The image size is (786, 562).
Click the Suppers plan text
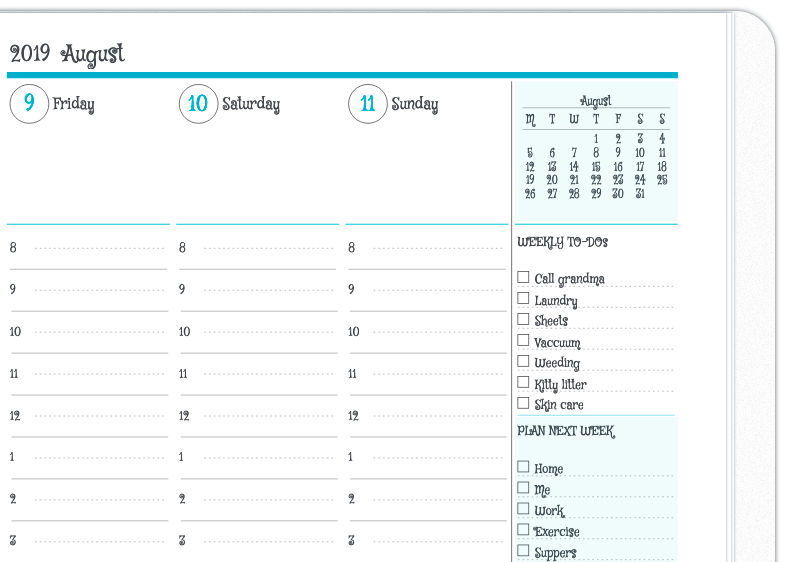[x=555, y=553]
